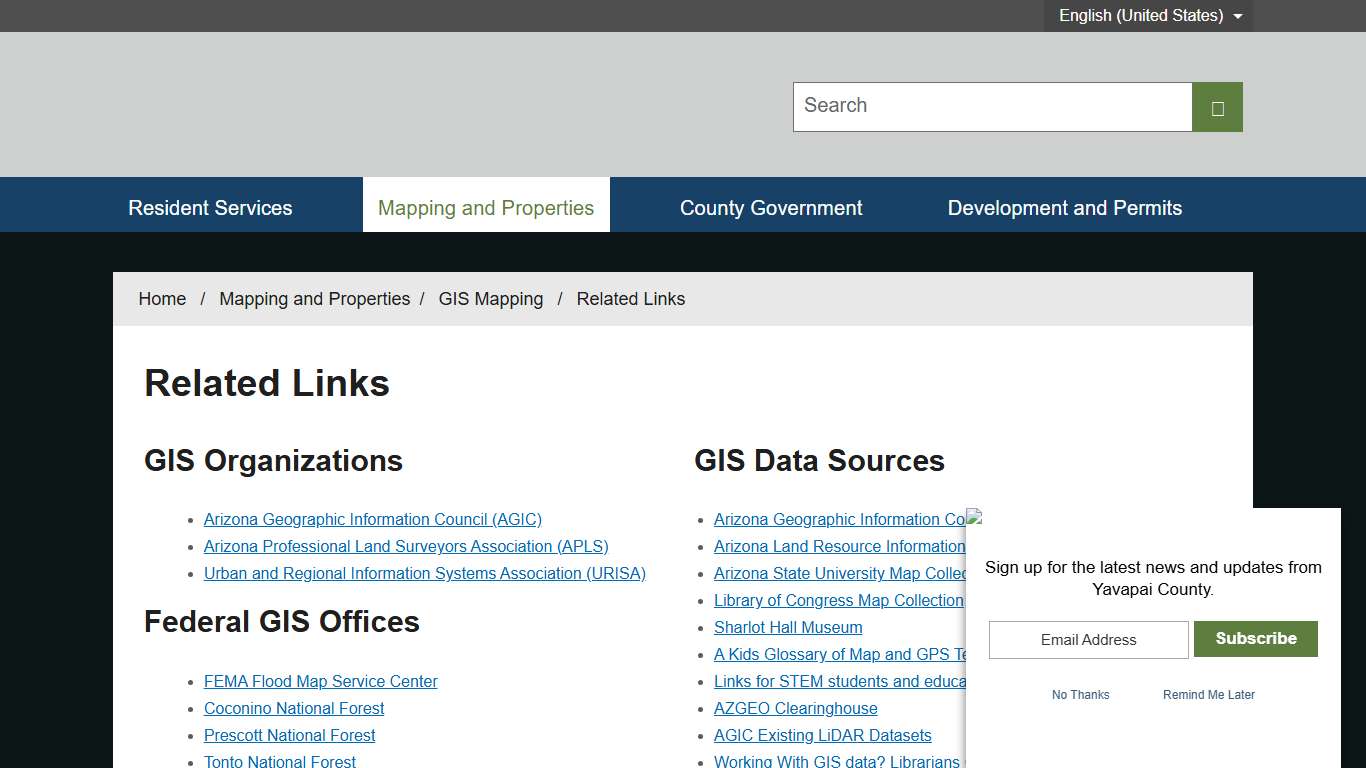Image resolution: width=1366 pixels, height=768 pixels.
Task: Click the Home breadcrumb link
Action: [x=162, y=298]
